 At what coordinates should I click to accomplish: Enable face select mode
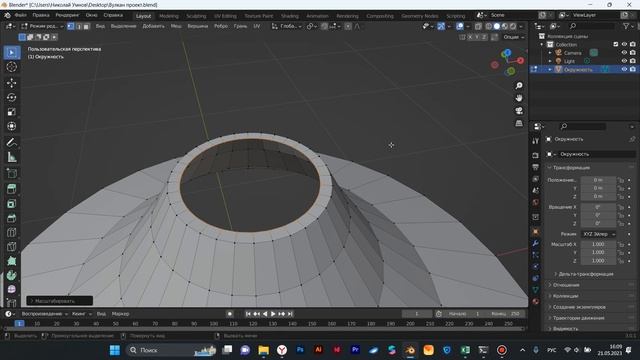tap(86, 26)
